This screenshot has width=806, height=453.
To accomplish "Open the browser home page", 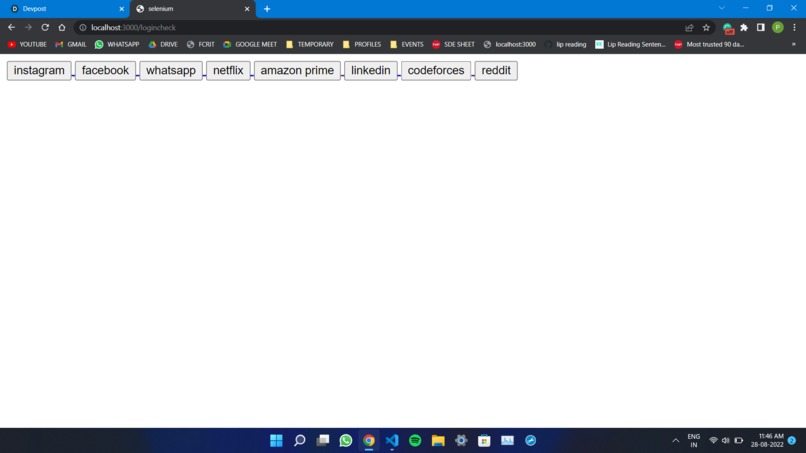I will click(62, 27).
